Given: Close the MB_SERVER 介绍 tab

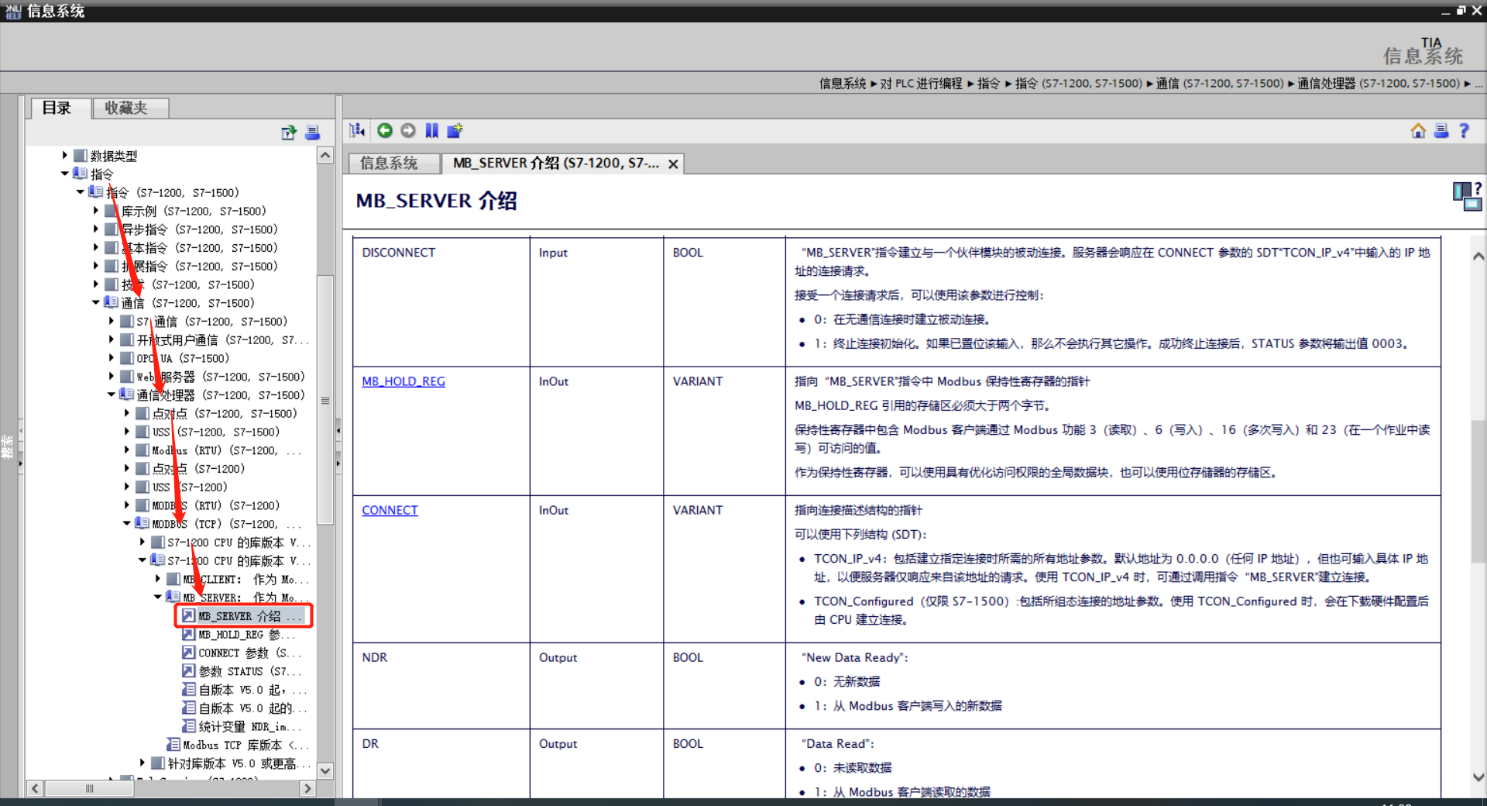Looking at the screenshot, I should [x=673, y=164].
